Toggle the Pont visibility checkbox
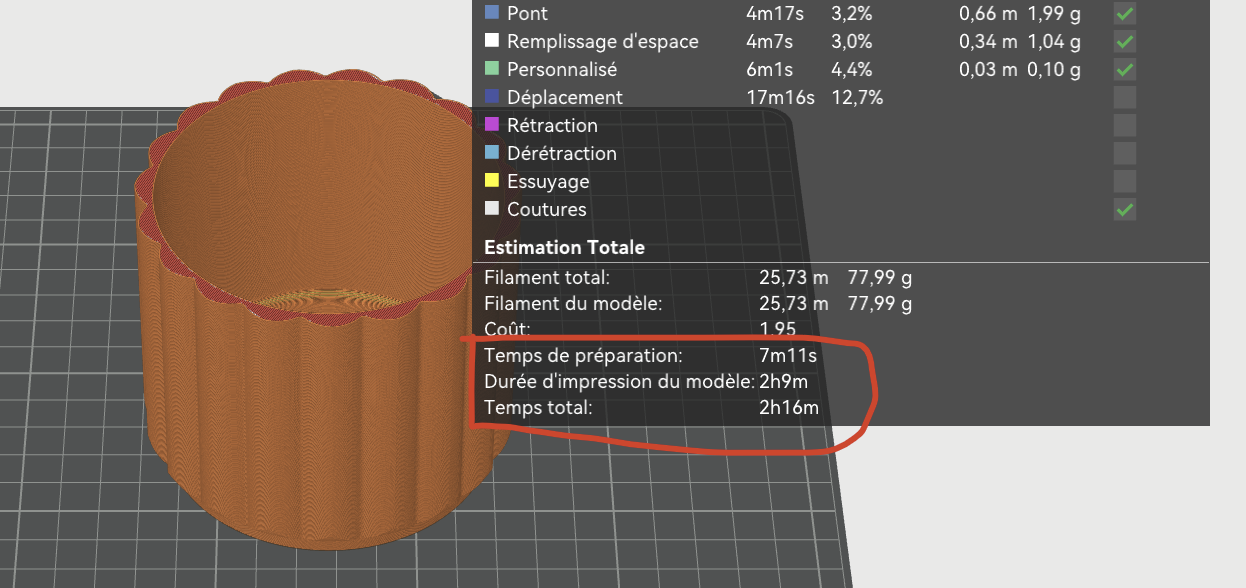1246x588 pixels. click(1125, 14)
